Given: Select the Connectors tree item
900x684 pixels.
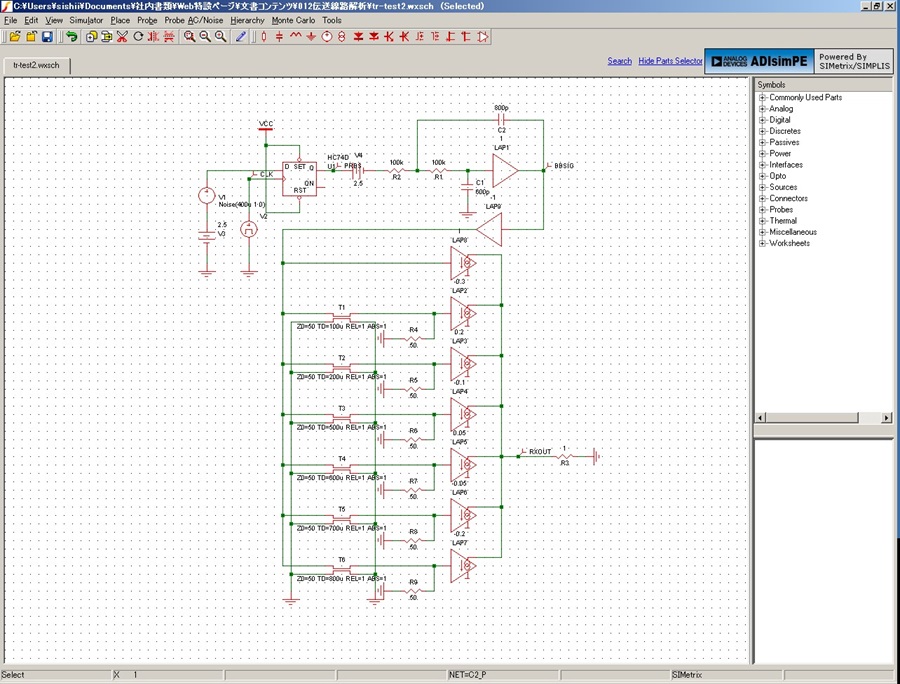Looking at the screenshot, I should [788, 199].
